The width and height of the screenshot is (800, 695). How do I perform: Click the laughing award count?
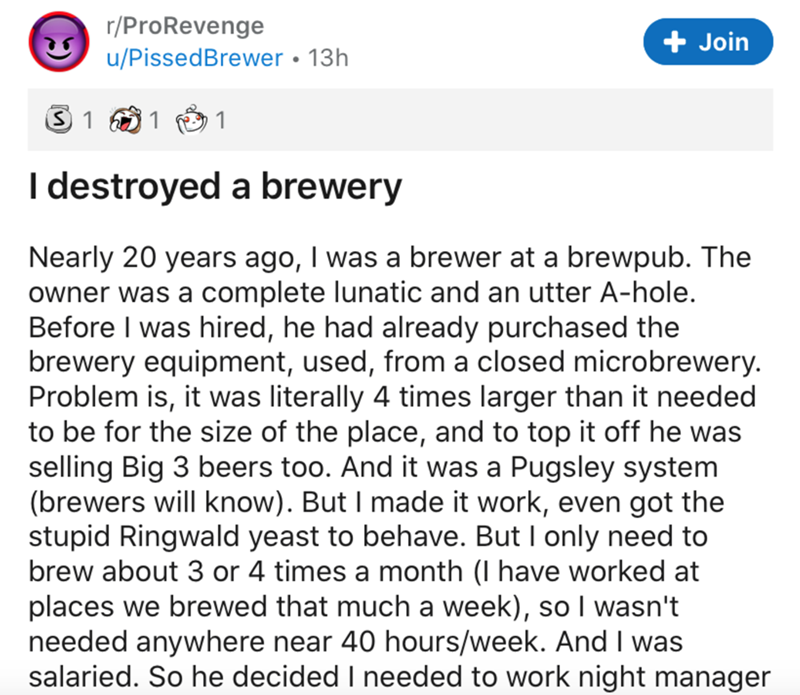point(153,122)
